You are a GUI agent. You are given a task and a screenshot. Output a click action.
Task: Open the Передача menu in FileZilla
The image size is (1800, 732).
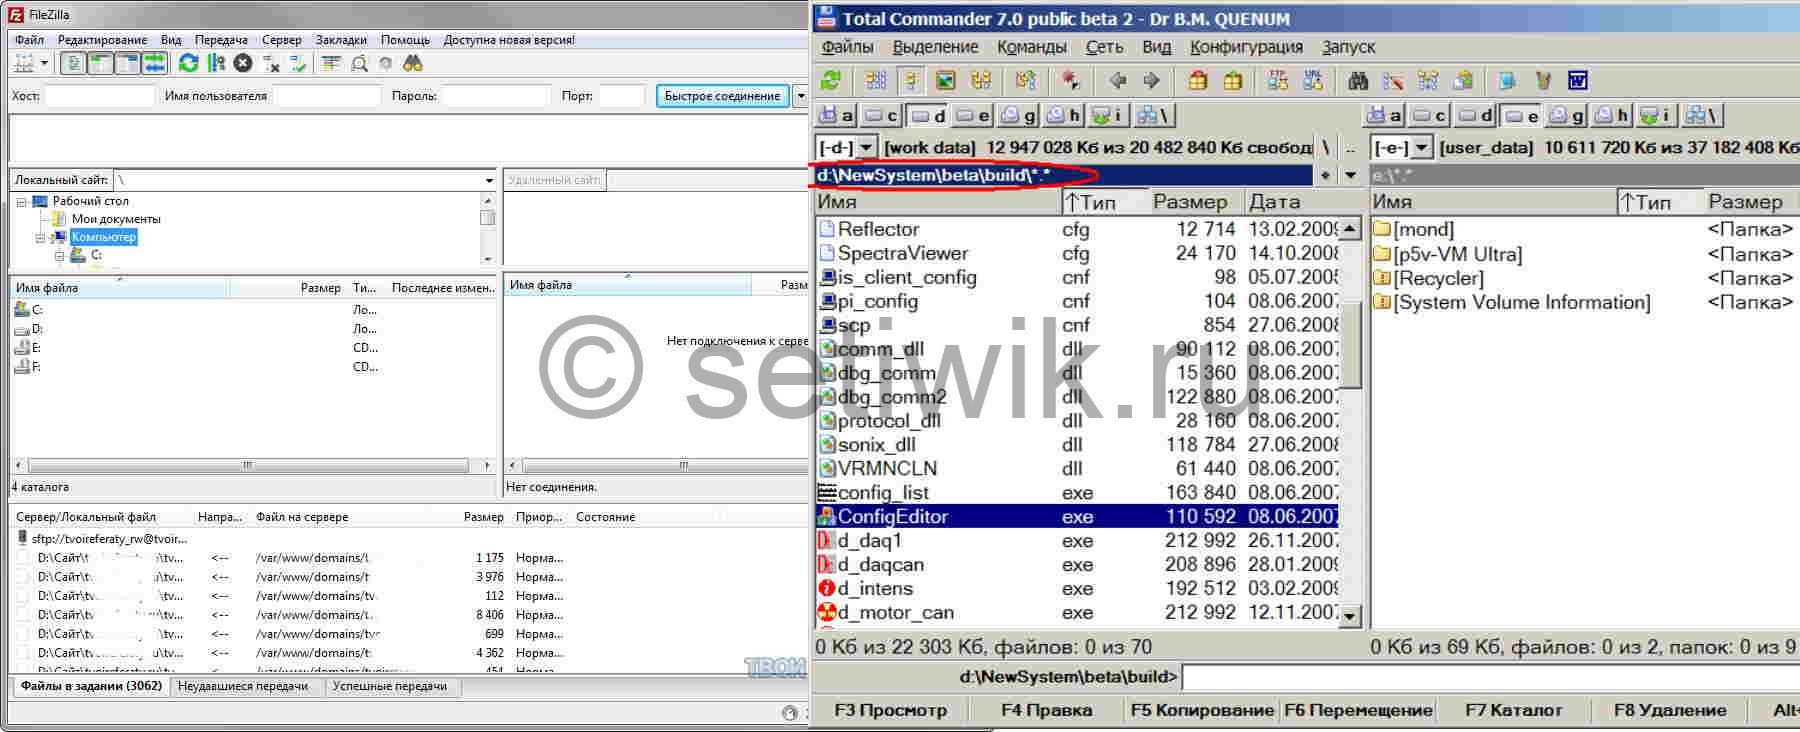pyautogui.click(x=221, y=40)
